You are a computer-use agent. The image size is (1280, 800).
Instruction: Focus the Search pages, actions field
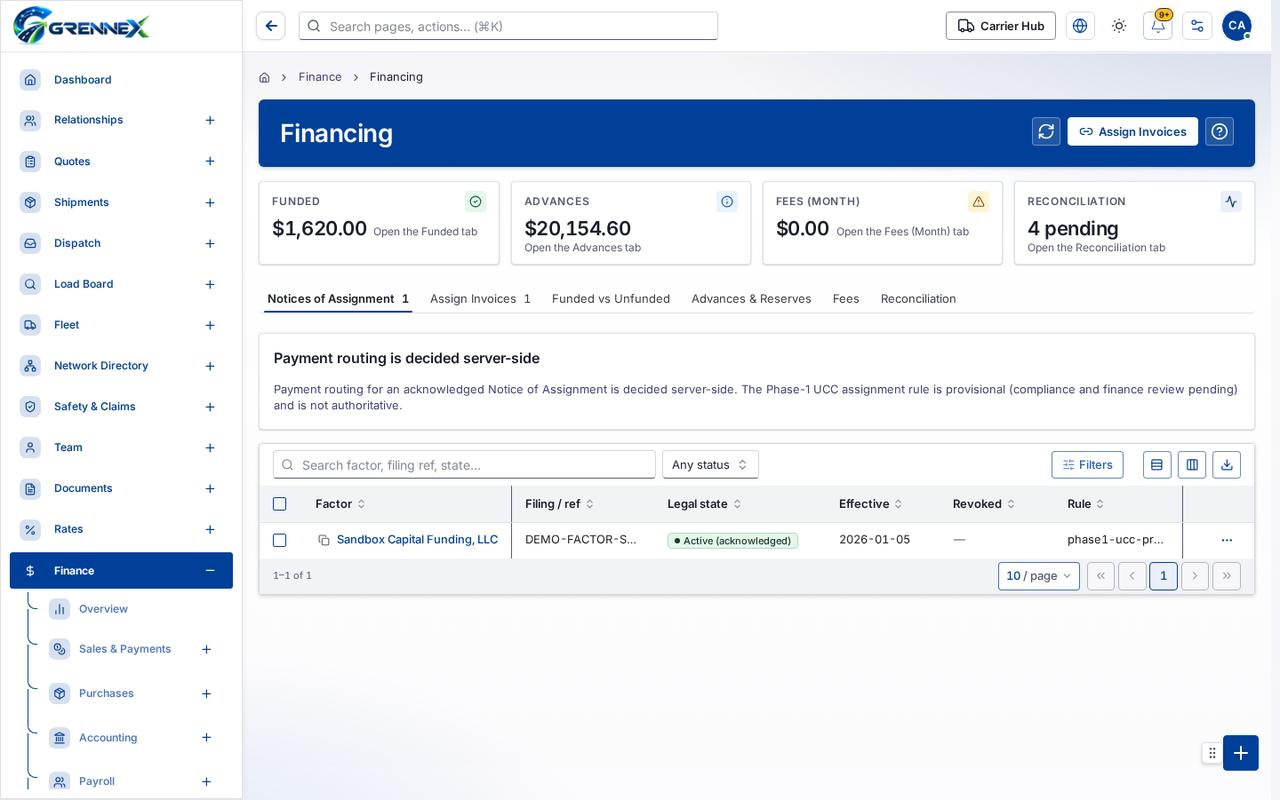(x=508, y=26)
